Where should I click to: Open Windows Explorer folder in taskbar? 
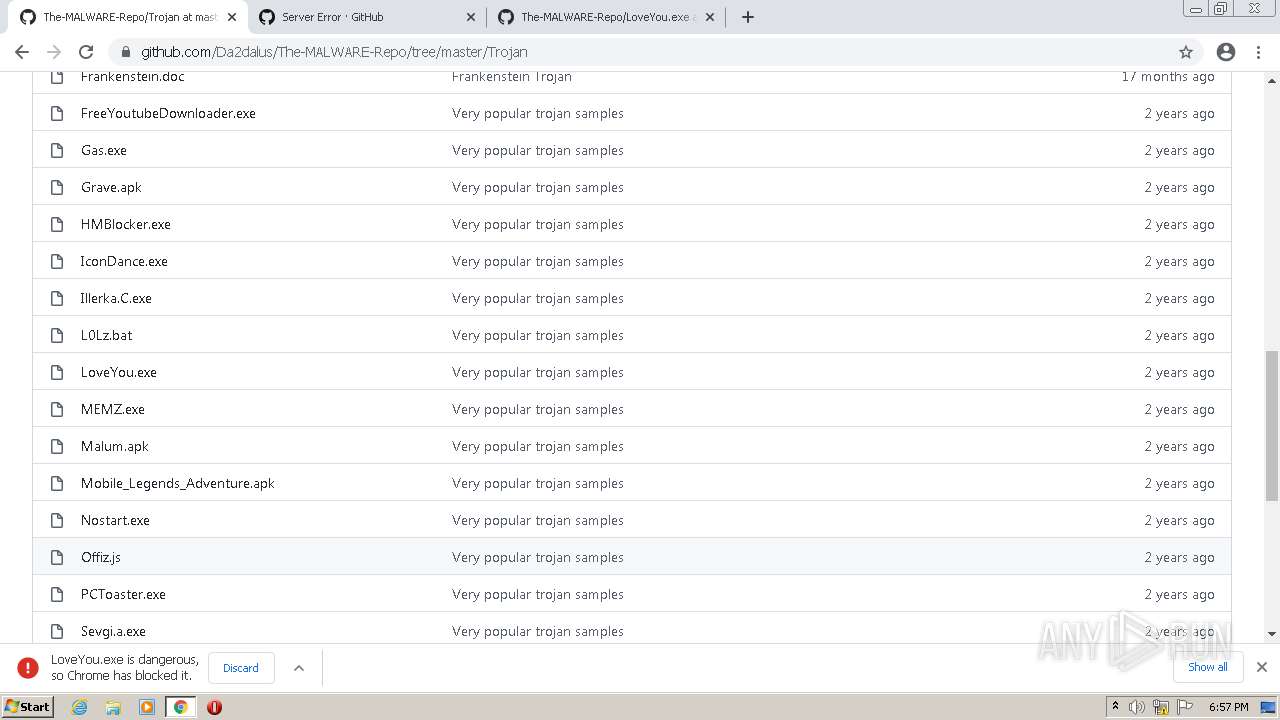tap(113, 707)
